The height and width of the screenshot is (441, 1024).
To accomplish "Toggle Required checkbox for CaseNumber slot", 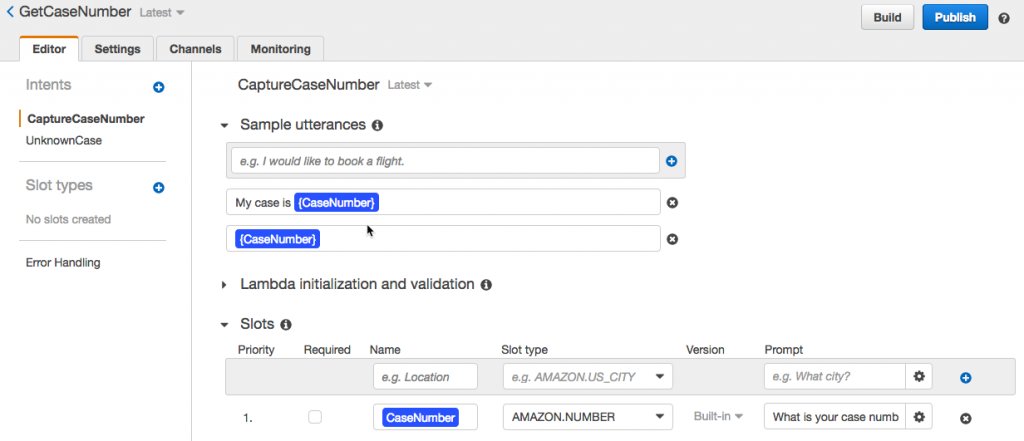I will (316, 417).
